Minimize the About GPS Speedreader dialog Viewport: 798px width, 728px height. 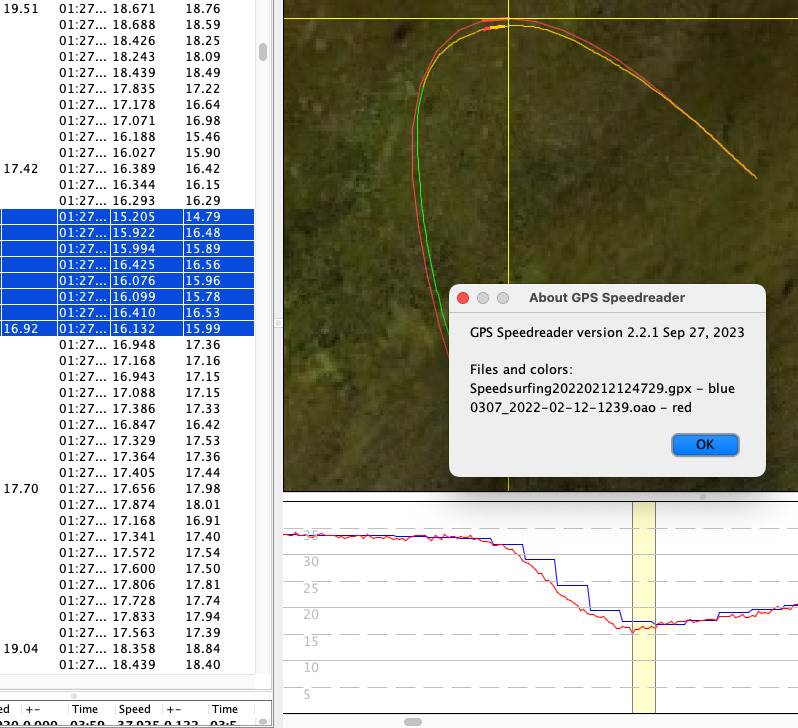(483, 298)
